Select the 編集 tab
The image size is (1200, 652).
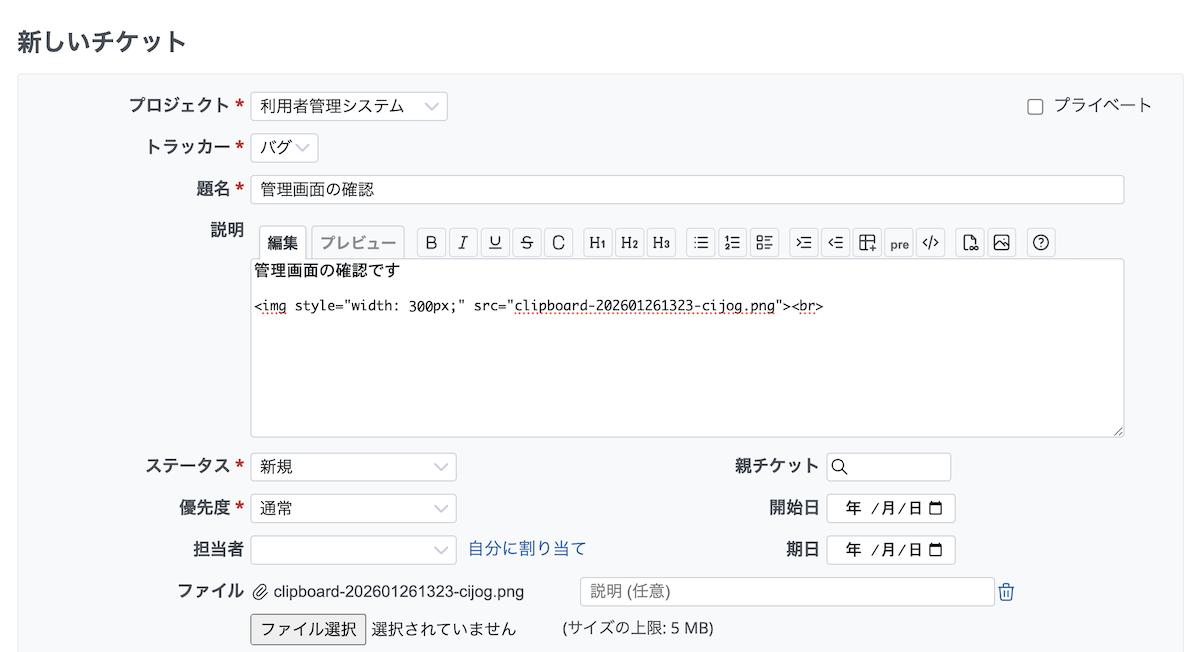[283, 243]
